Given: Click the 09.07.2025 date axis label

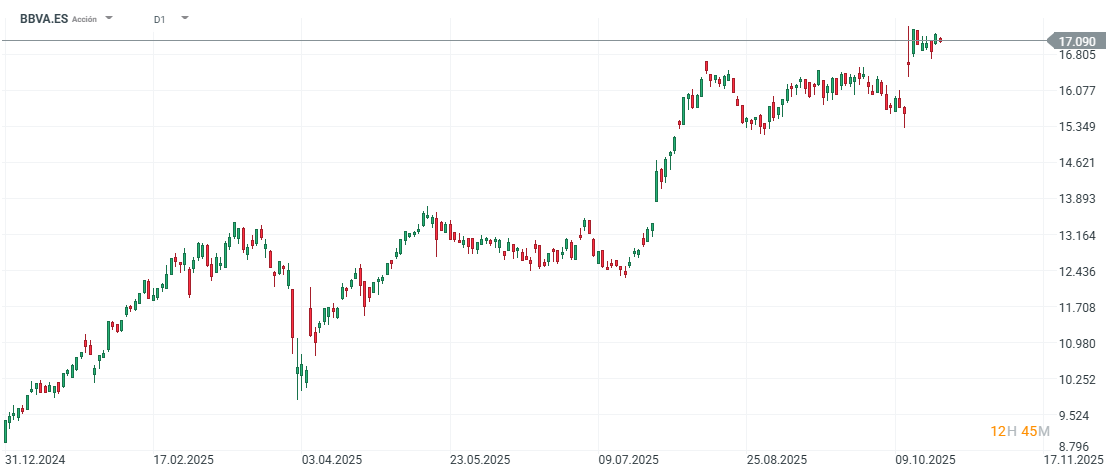Looking at the screenshot, I should coord(630,460).
